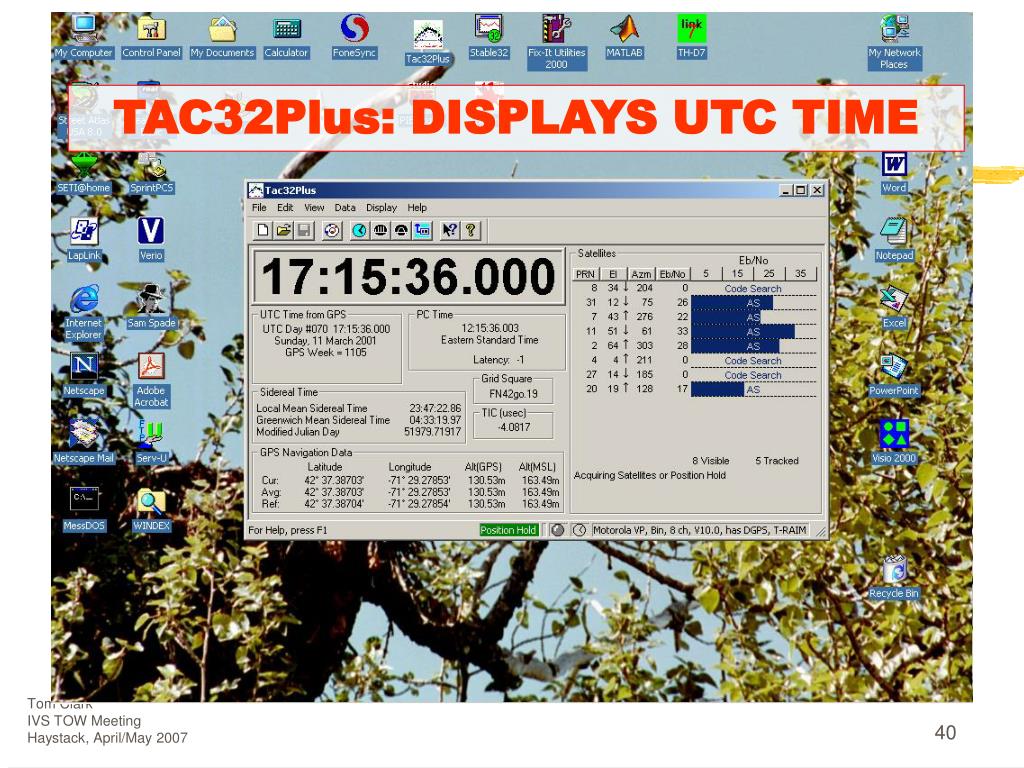The width and height of the screenshot is (1024, 768).
Task: Select the MATLAB desktop icon
Action: (624, 37)
